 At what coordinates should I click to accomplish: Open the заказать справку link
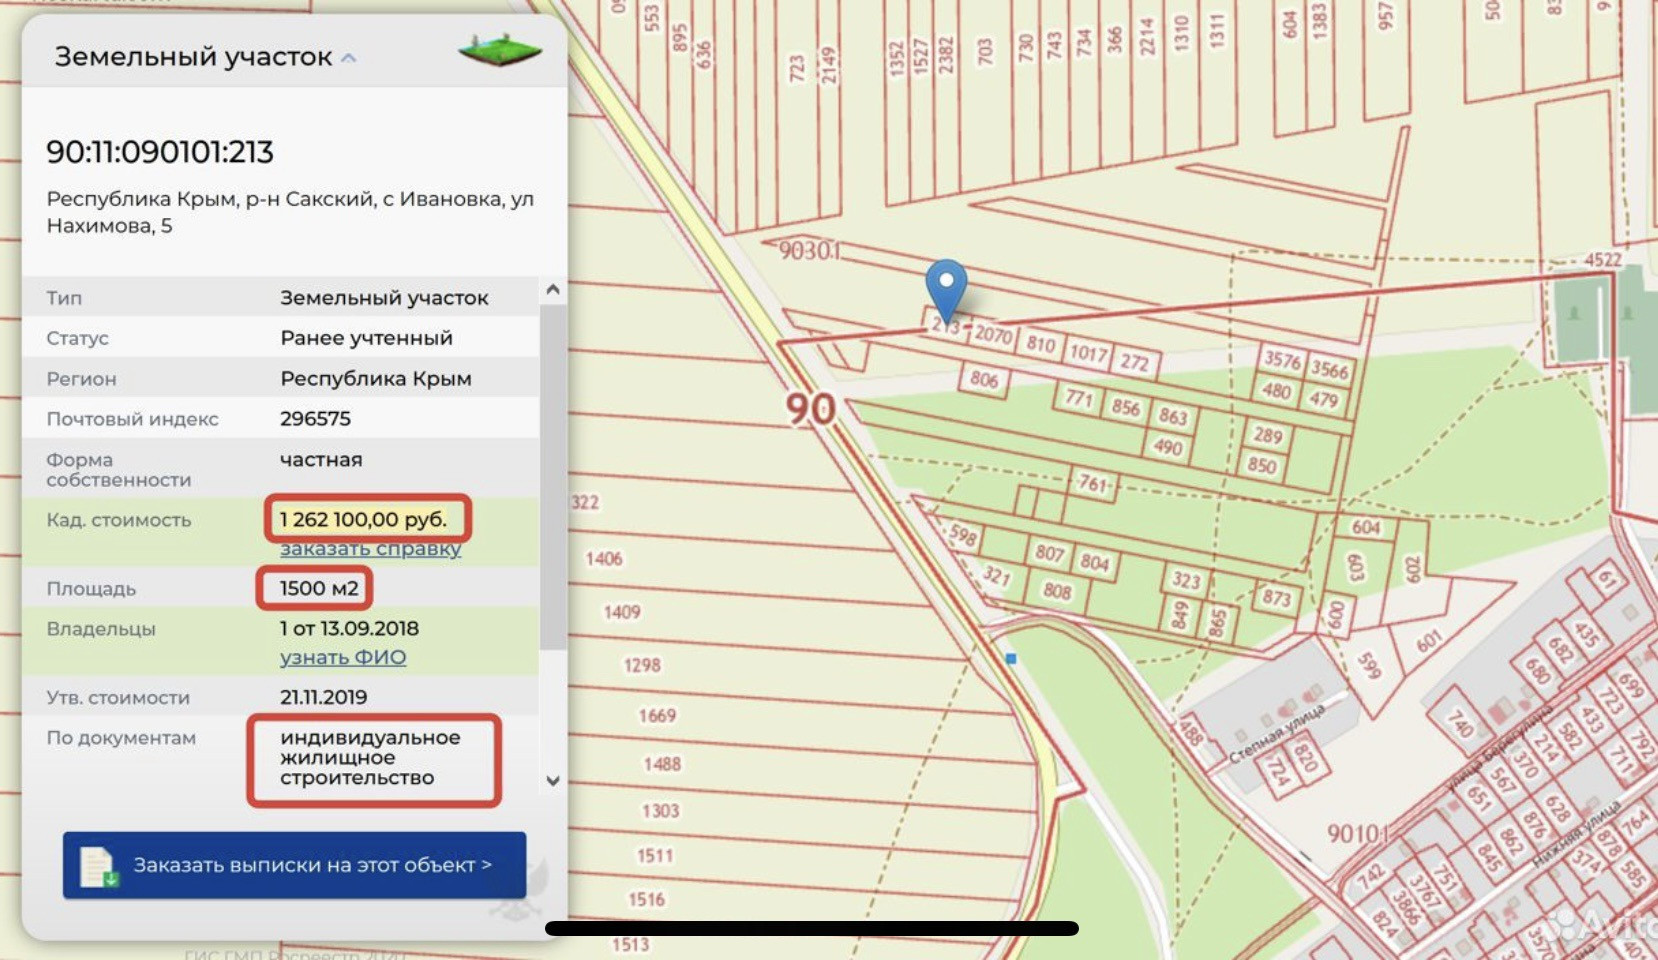[x=370, y=549]
